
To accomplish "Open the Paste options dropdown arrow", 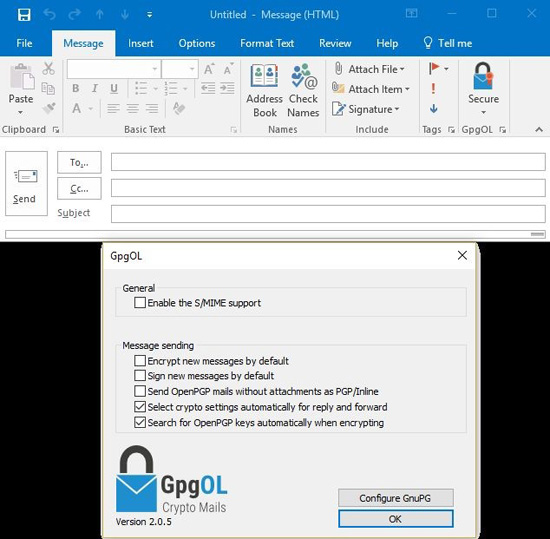I will 20,113.
